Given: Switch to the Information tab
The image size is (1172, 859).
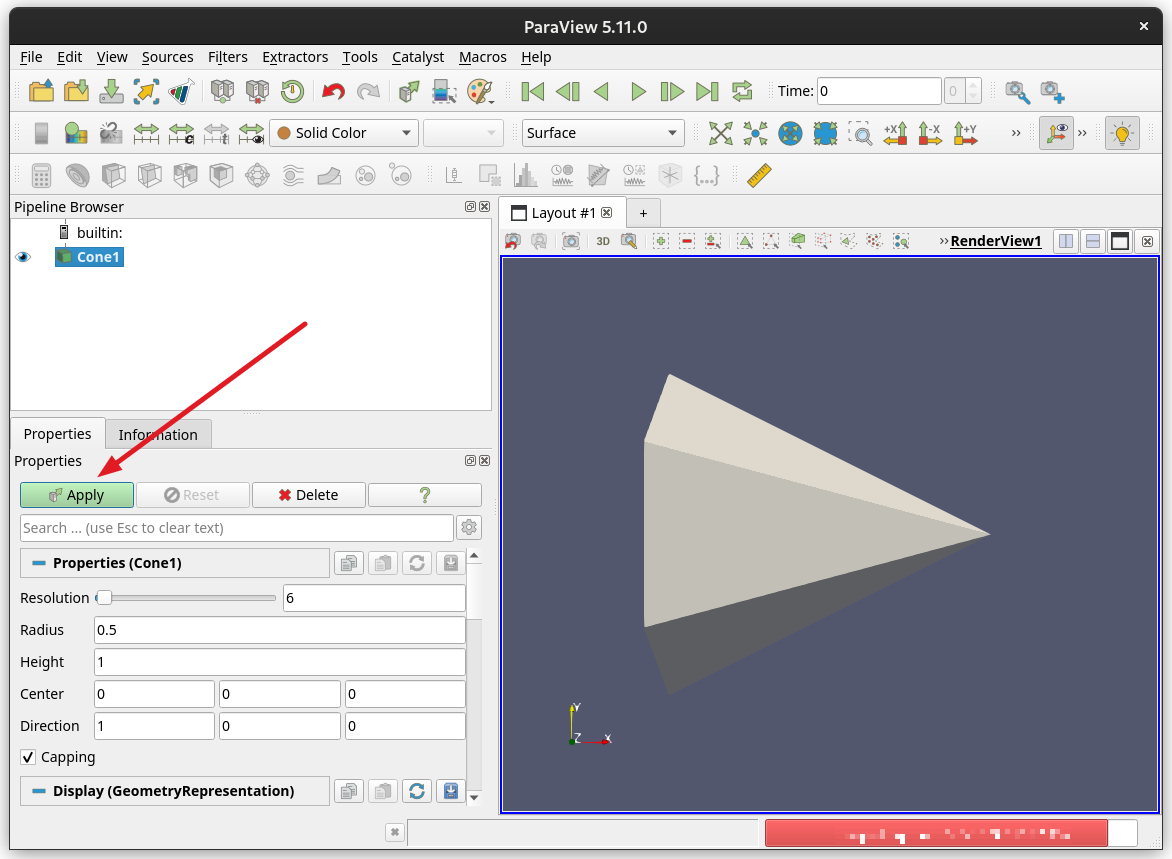Looking at the screenshot, I should (x=158, y=434).
